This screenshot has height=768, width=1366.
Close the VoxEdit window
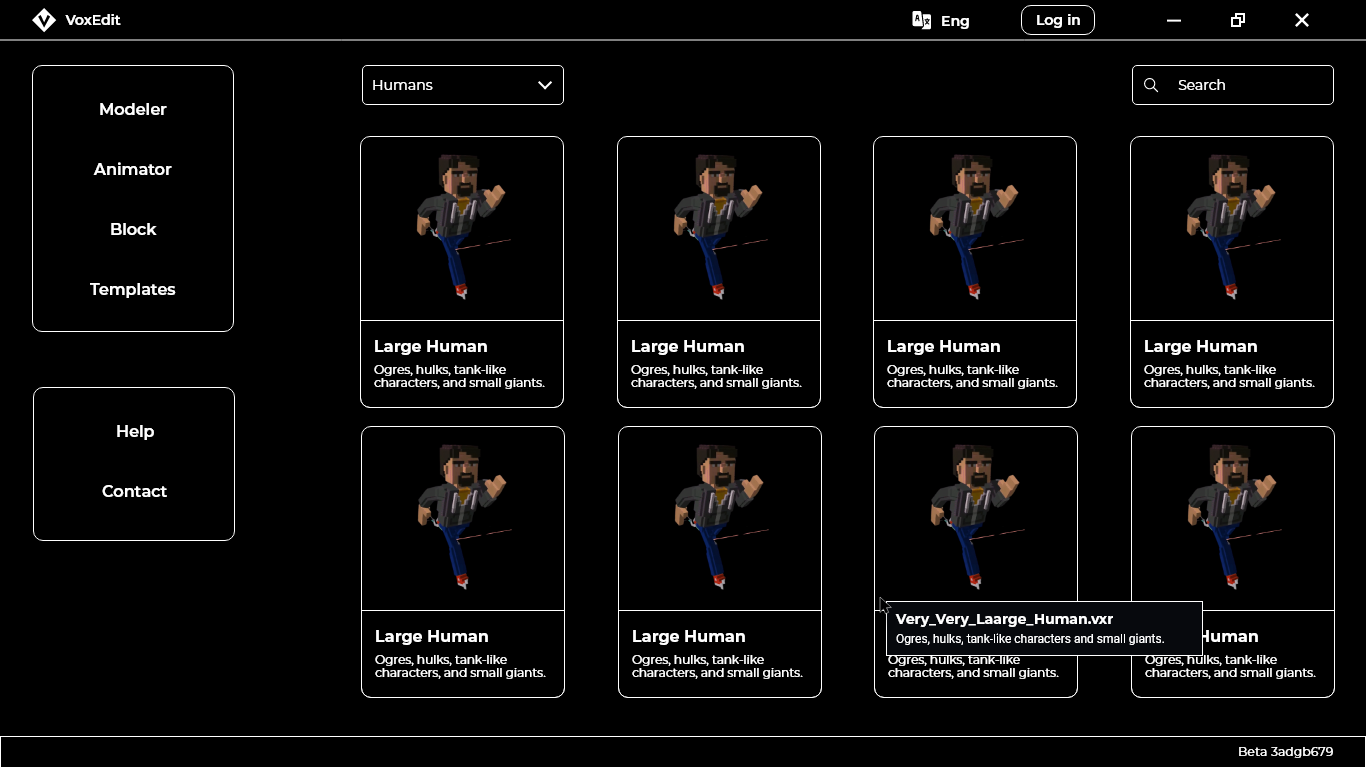pos(1301,20)
